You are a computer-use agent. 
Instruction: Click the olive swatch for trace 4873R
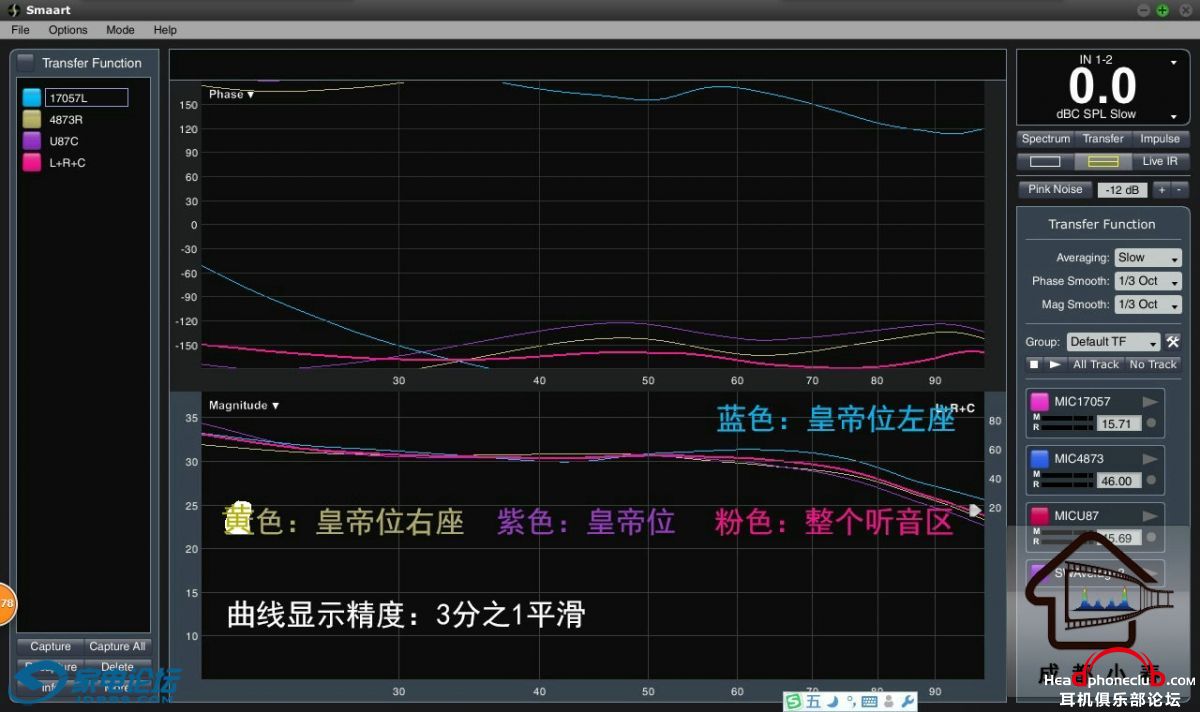point(32,119)
